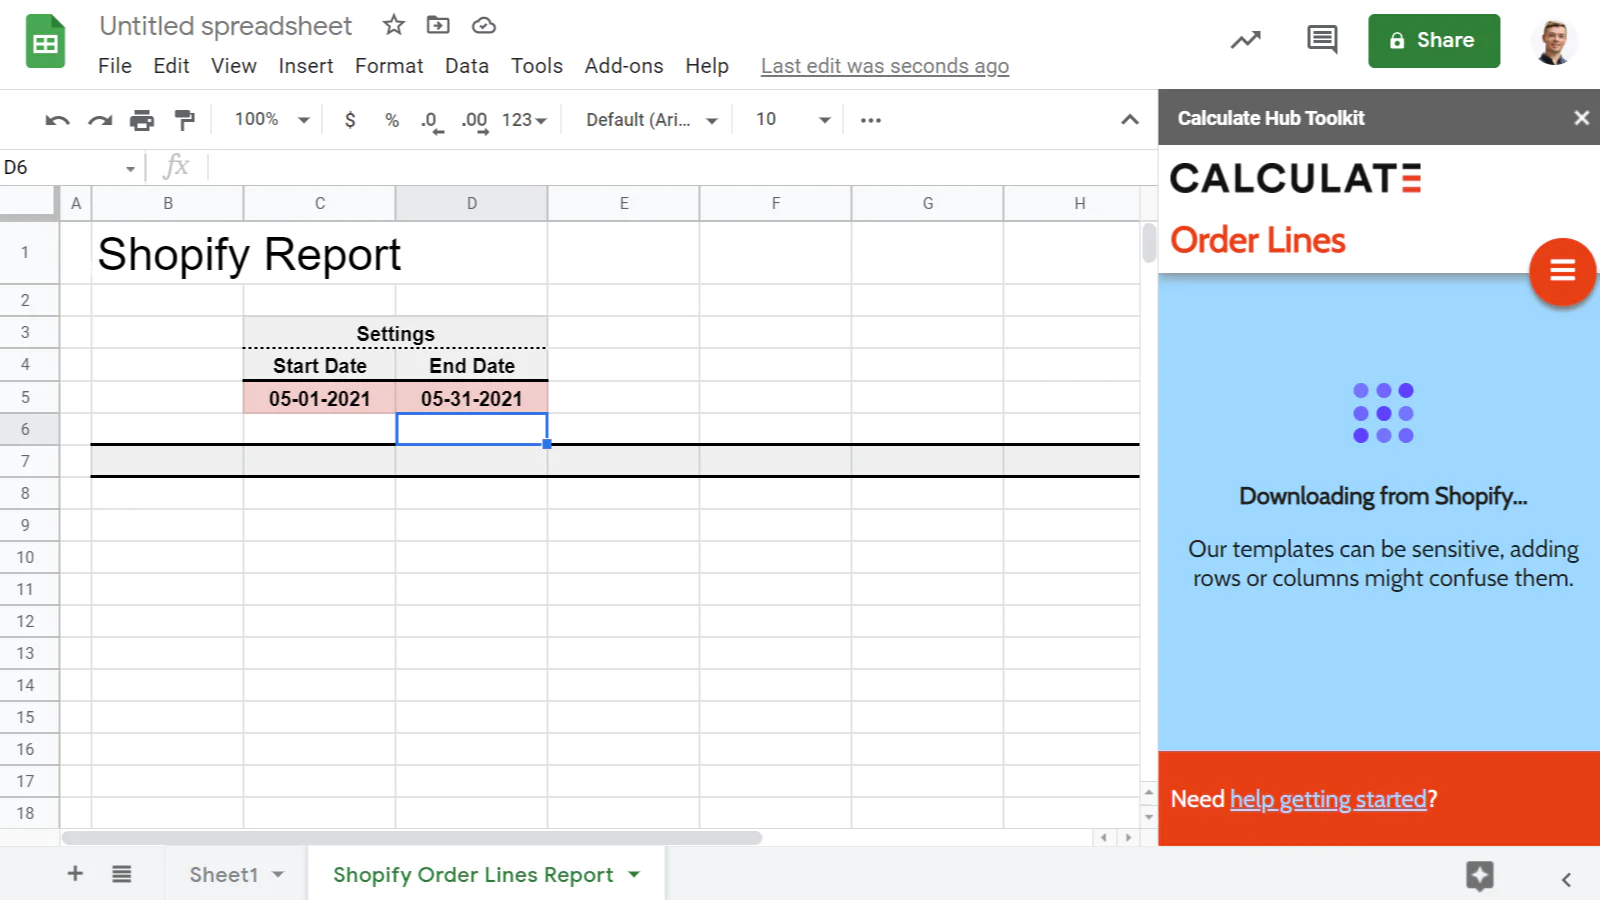
Task: Open comment history icon
Action: coord(1322,40)
